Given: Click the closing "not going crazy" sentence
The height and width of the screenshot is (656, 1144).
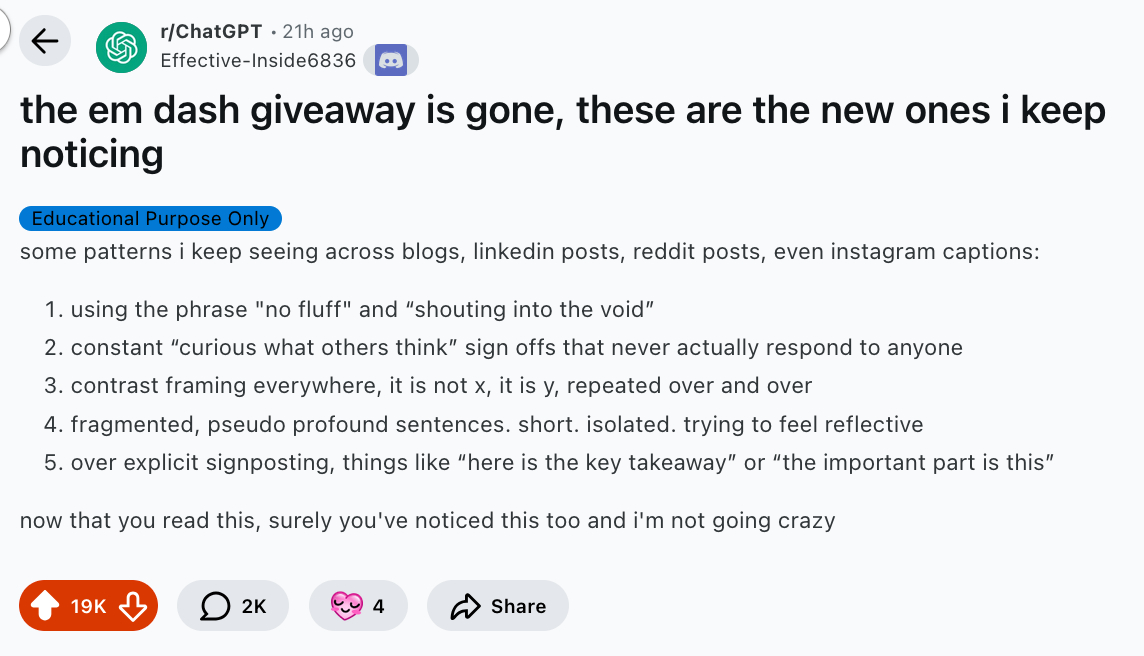Looking at the screenshot, I should [x=427, y=520].
